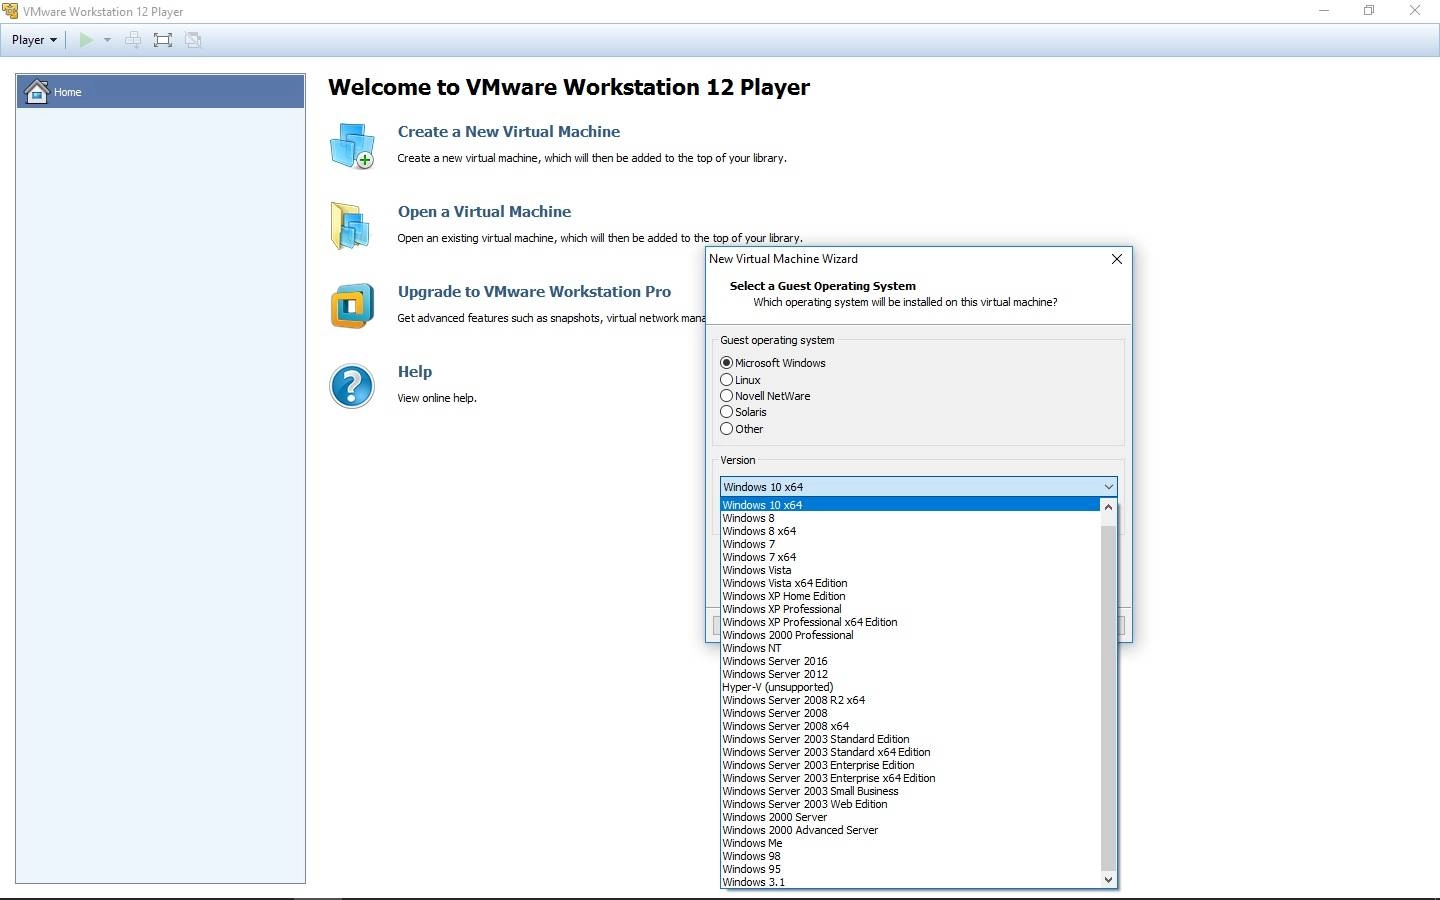Choose Windows 3.1 in the version list
This screenshot has height=900, width=1440.
tap(910, 882)
